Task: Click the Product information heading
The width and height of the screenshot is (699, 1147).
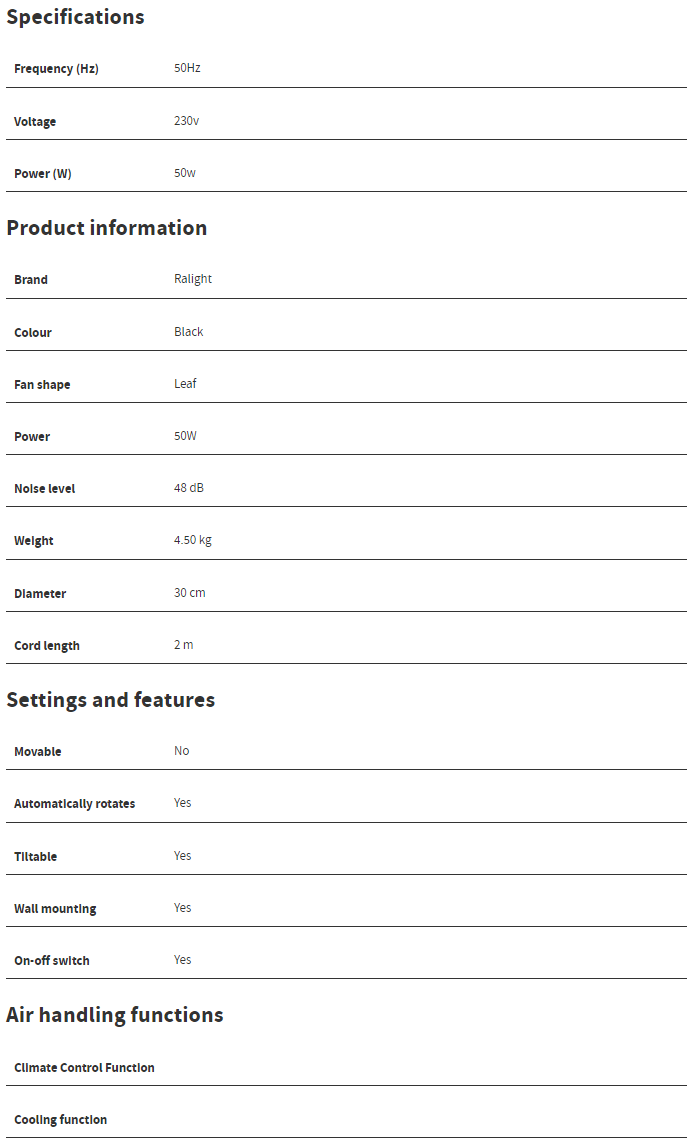Action: [x=106, y=228]
